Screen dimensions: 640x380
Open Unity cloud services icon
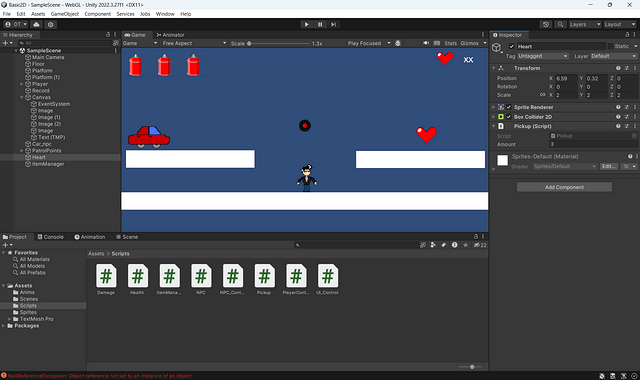36,24
